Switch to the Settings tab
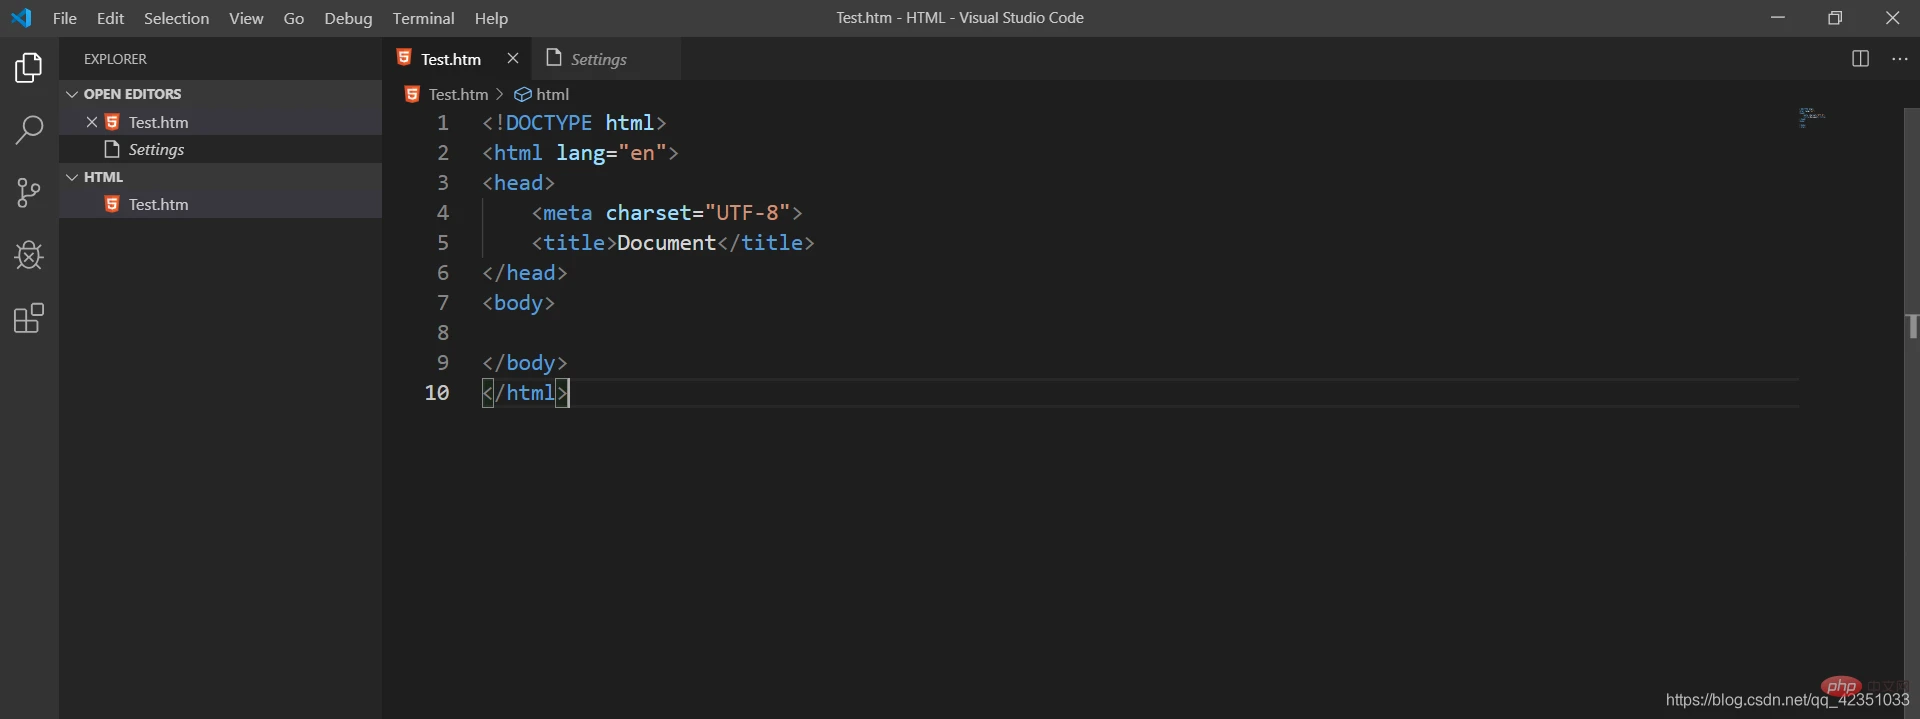Image resolution: width=1920 pixels, height=719 pixels. coord(598,59)
